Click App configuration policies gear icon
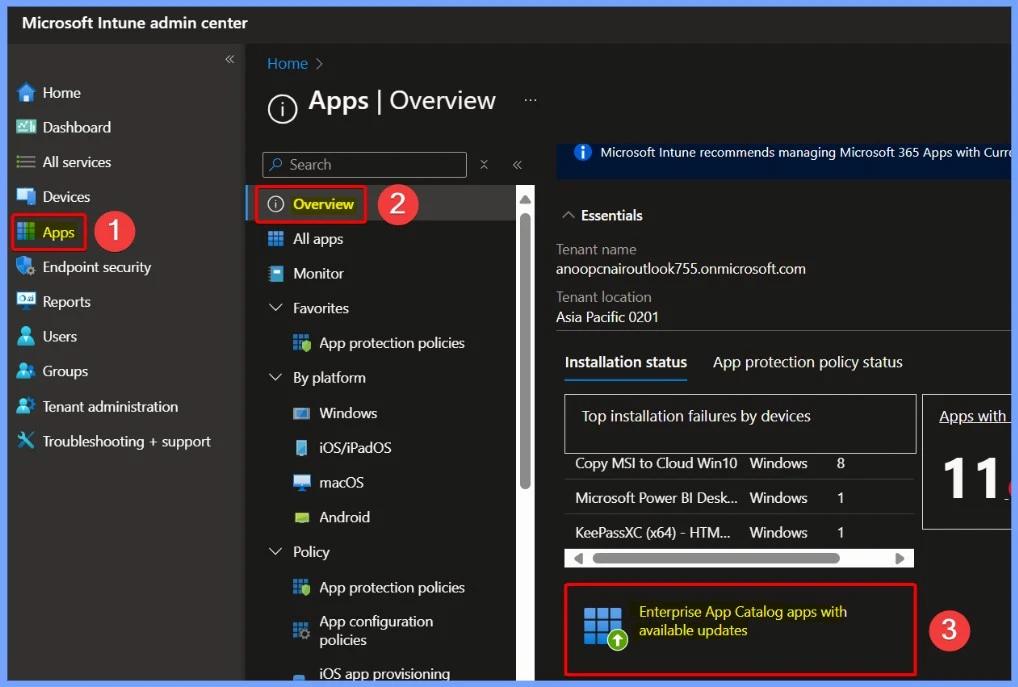 coord(301,630)
